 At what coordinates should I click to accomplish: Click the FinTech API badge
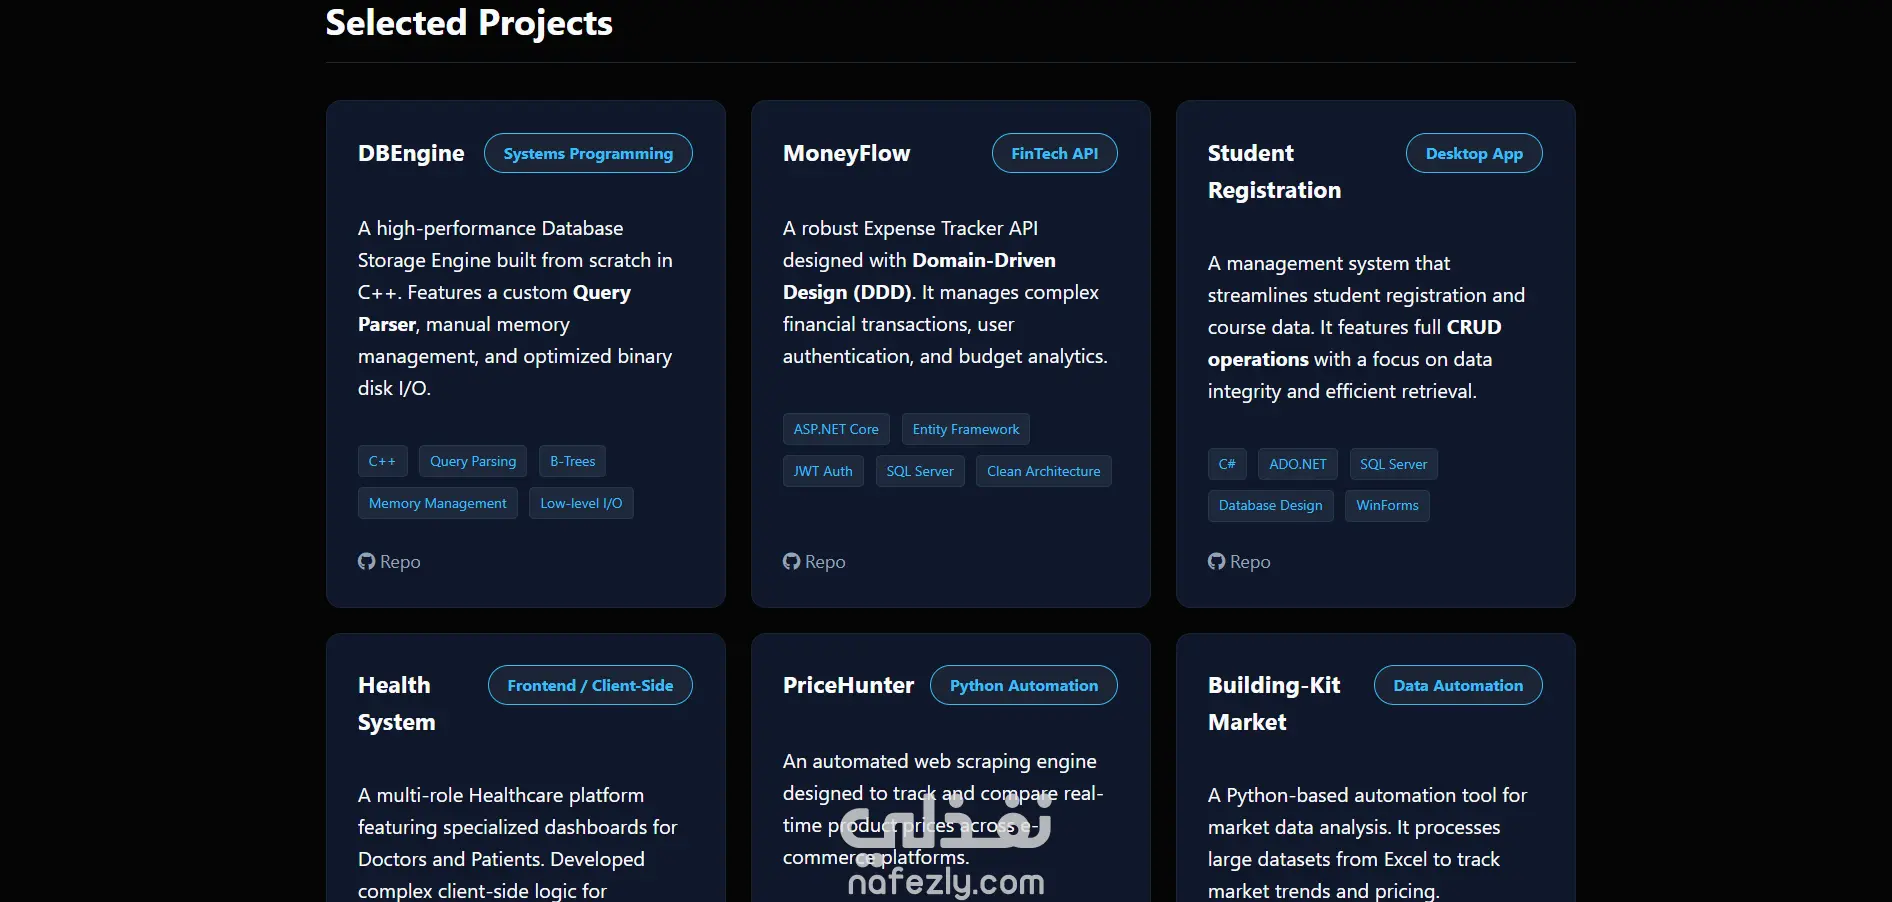point(1054,153)
